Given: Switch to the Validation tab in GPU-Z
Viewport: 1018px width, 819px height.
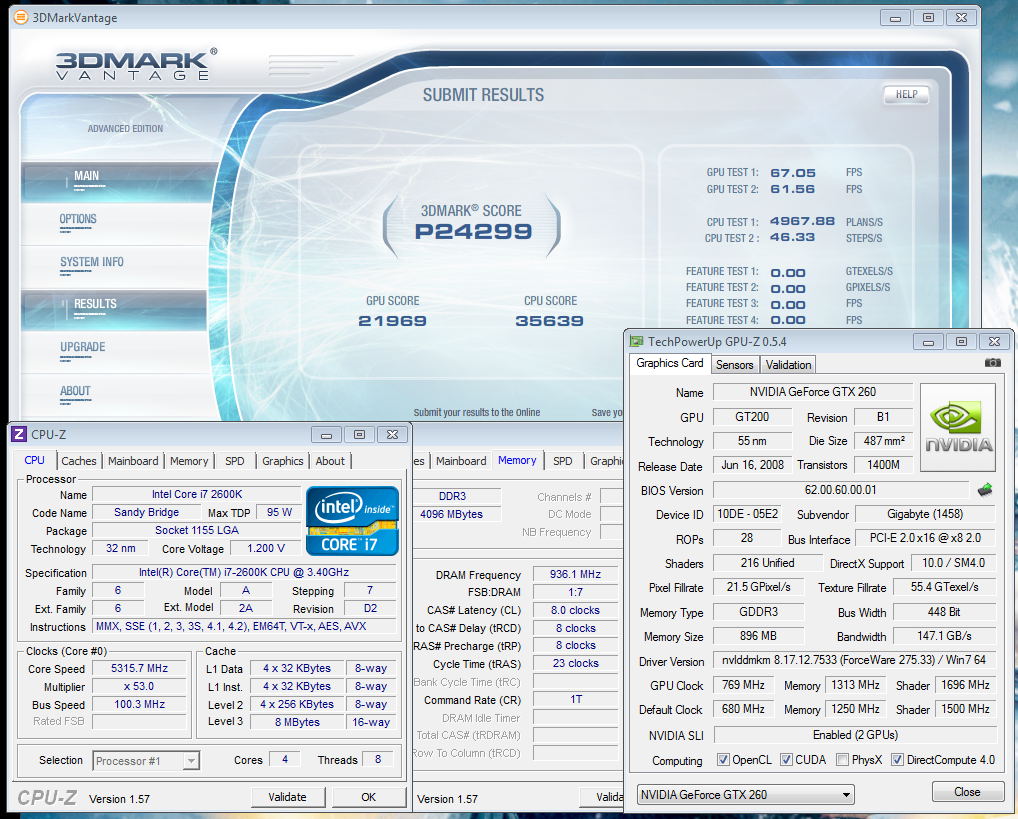Looking at the screenshot, I should pyautogui.click(x=788, y=364).
